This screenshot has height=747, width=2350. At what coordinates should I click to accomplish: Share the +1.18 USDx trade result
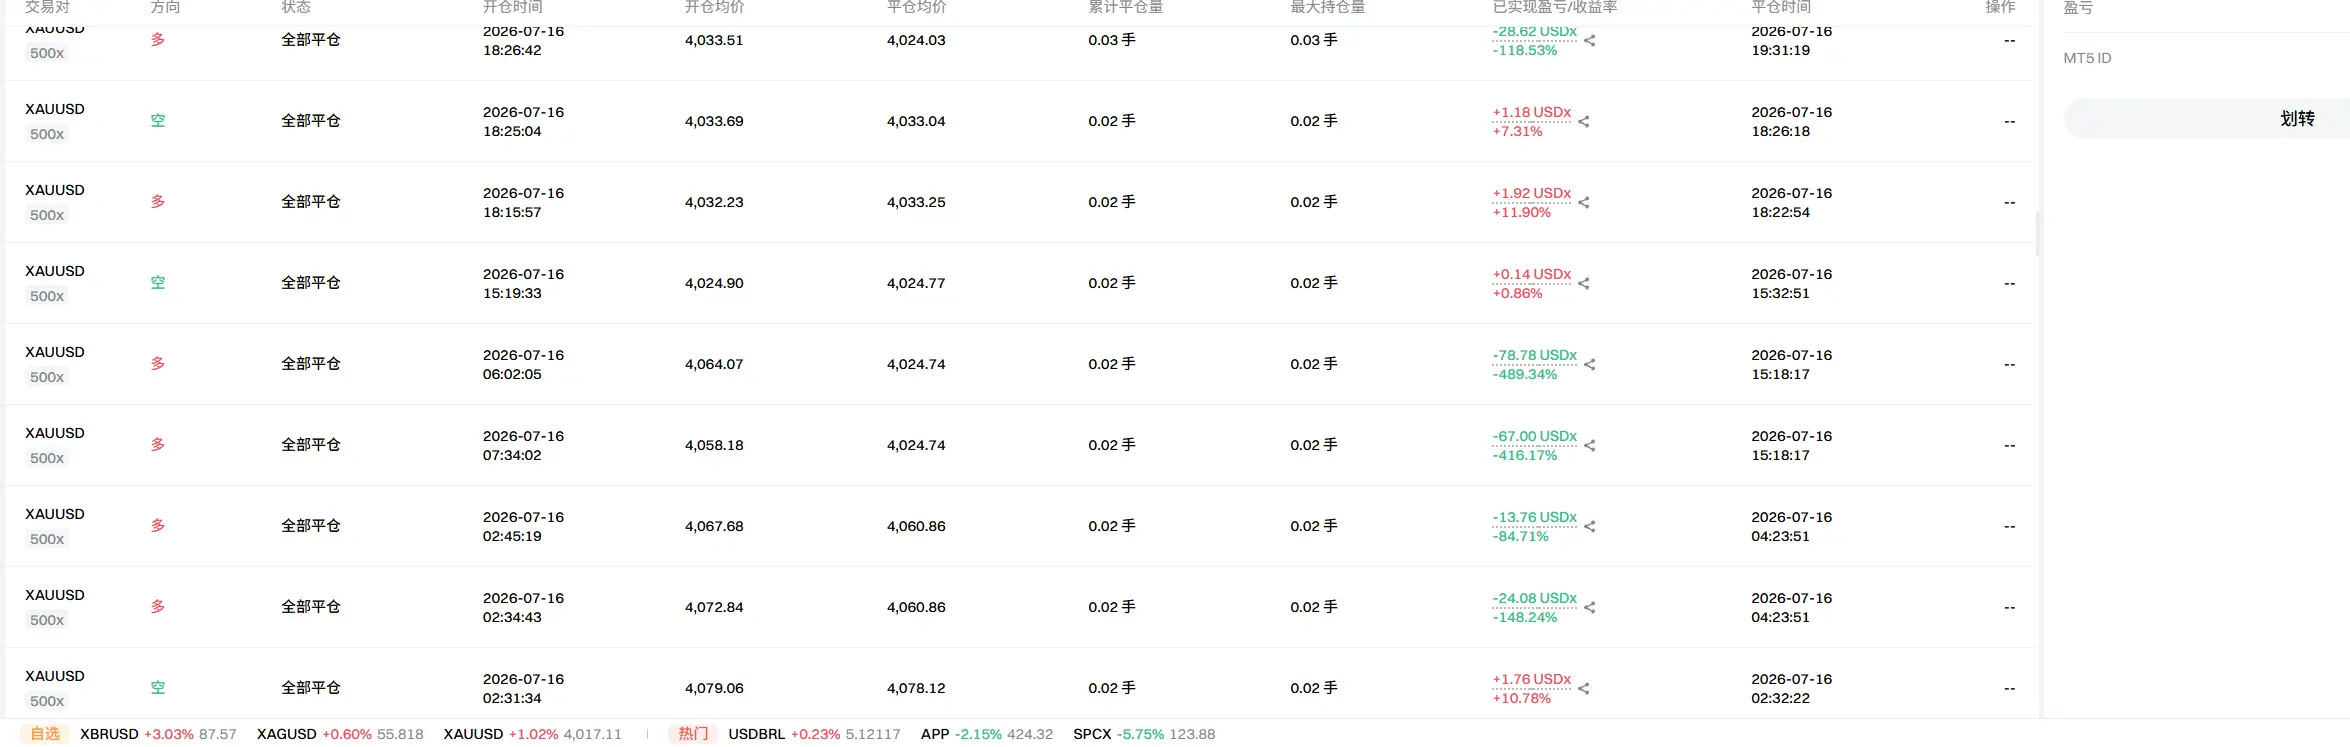(x=1584, y=122)
